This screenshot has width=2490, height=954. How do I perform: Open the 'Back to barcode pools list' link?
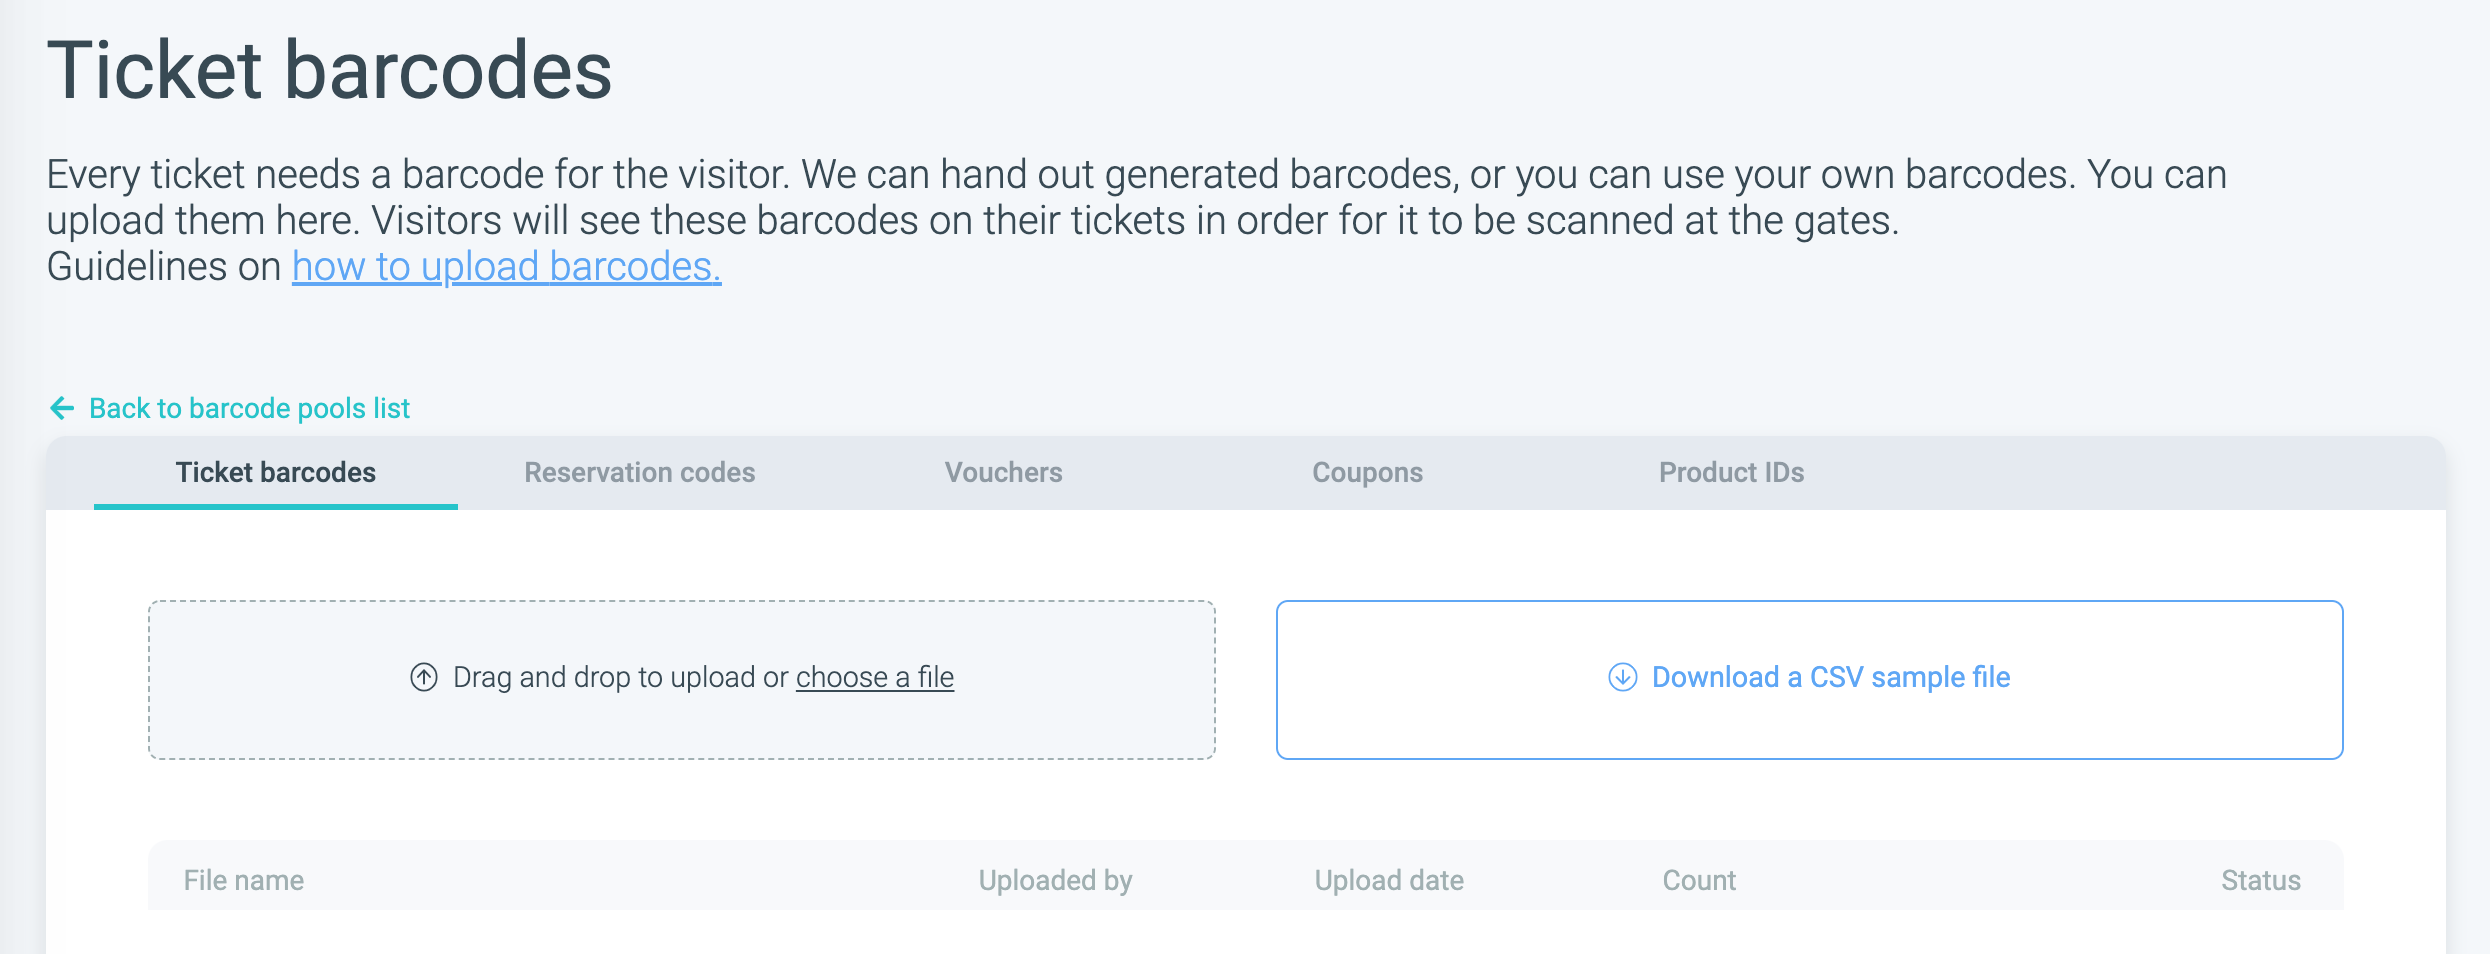pos(249,408)
